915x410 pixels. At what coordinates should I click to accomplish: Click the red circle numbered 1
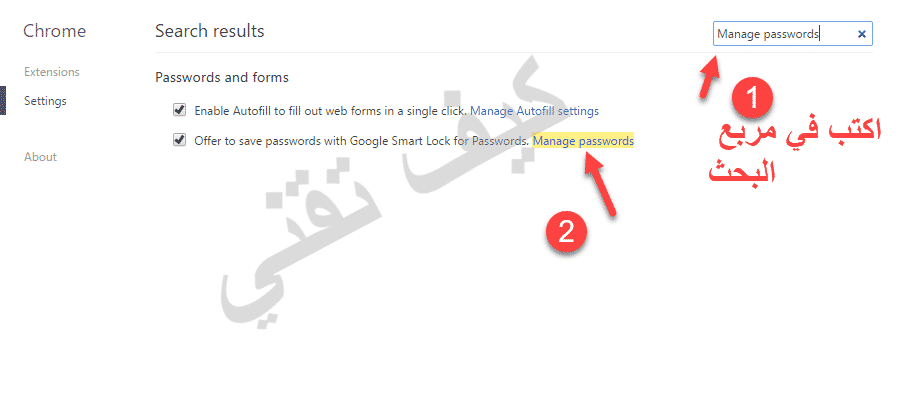click(753, 98)
